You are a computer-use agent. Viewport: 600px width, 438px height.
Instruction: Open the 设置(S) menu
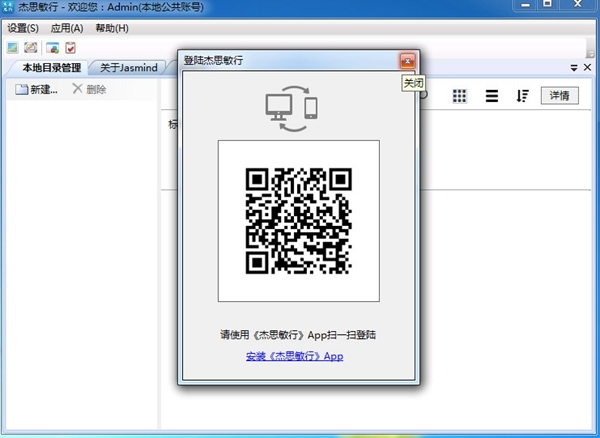coord(23,28)
